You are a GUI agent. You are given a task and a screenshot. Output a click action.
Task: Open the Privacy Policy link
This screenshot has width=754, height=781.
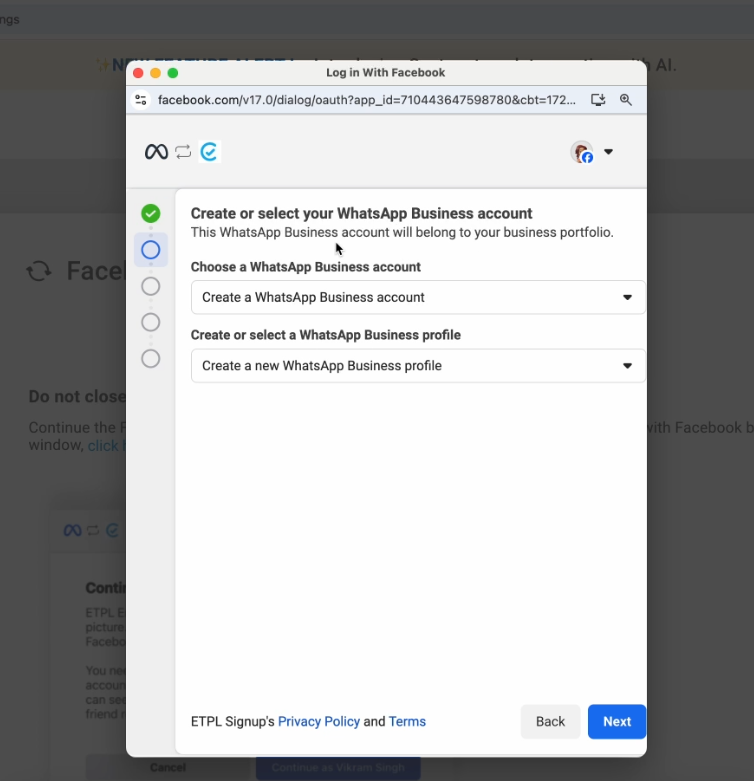tap(319, 721)
